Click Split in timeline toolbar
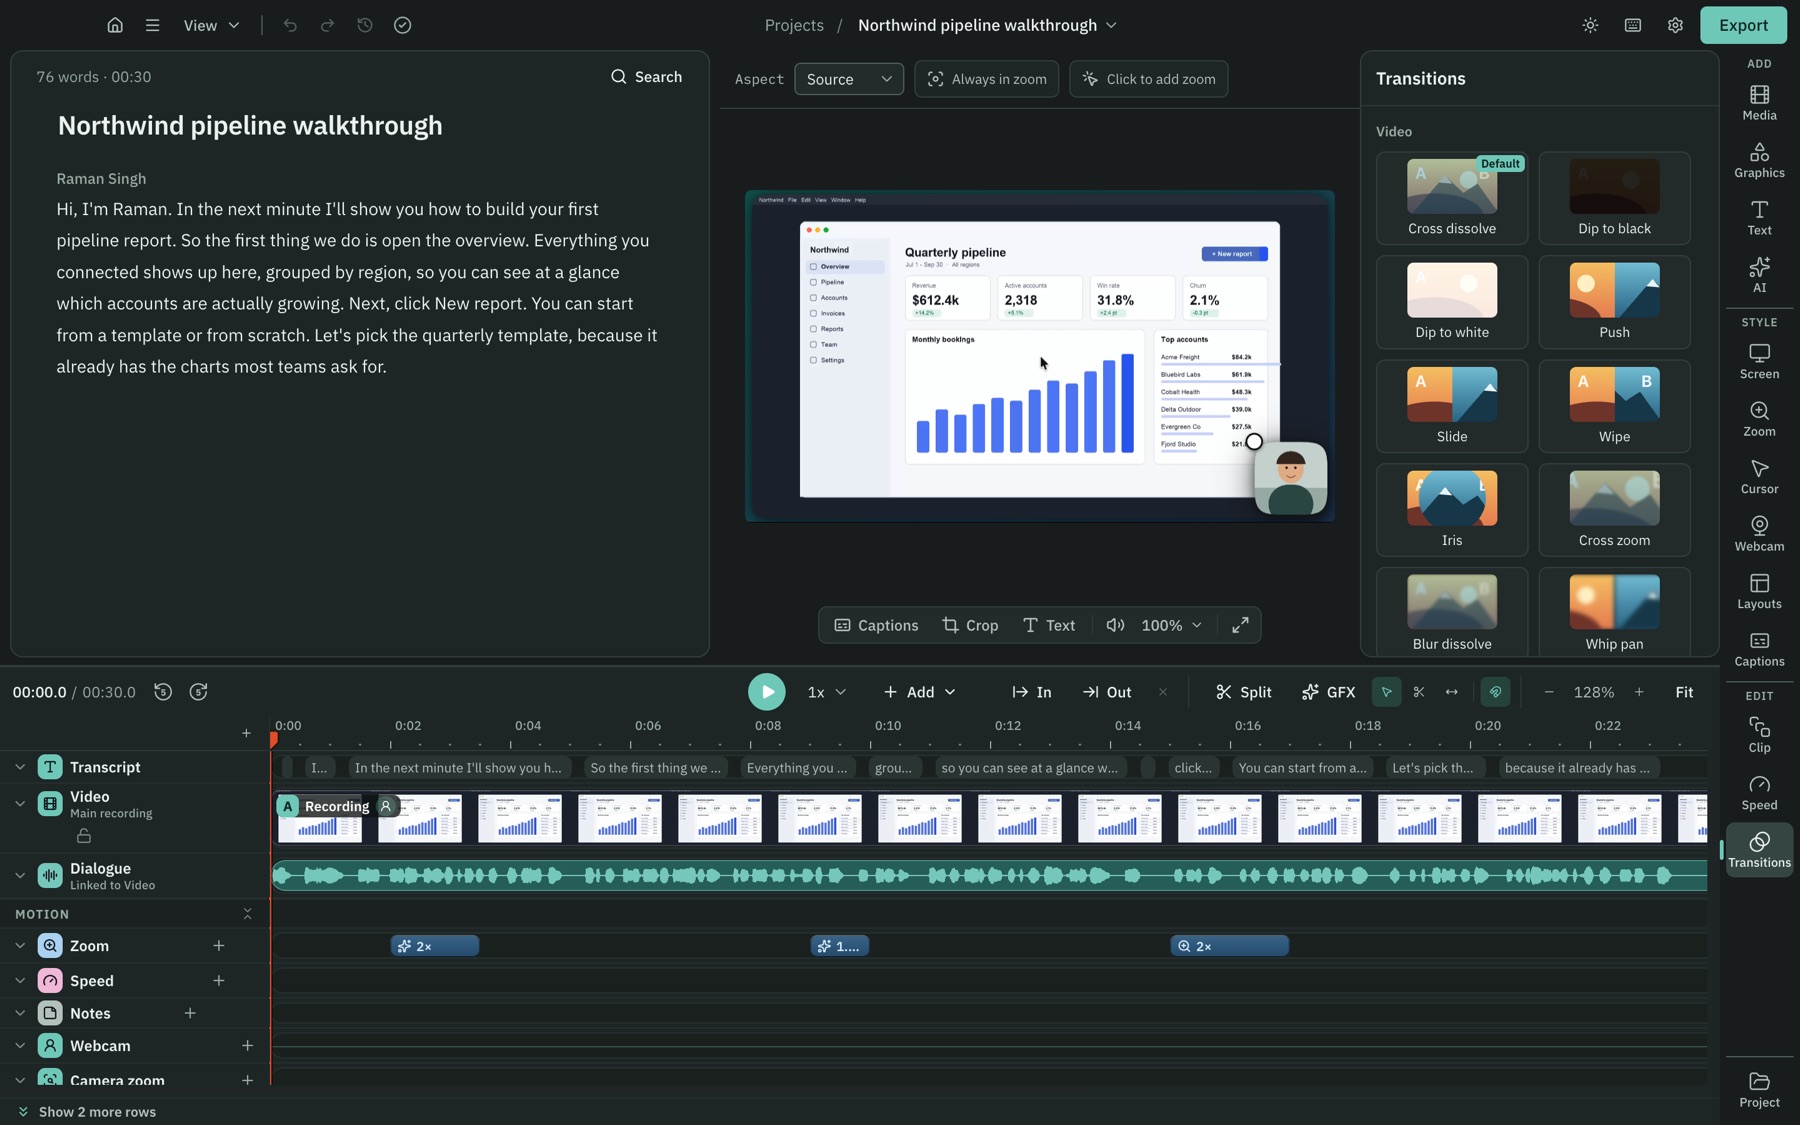The width and height of the screenshot is (1800, 1125). click(x=1243, y=692)
